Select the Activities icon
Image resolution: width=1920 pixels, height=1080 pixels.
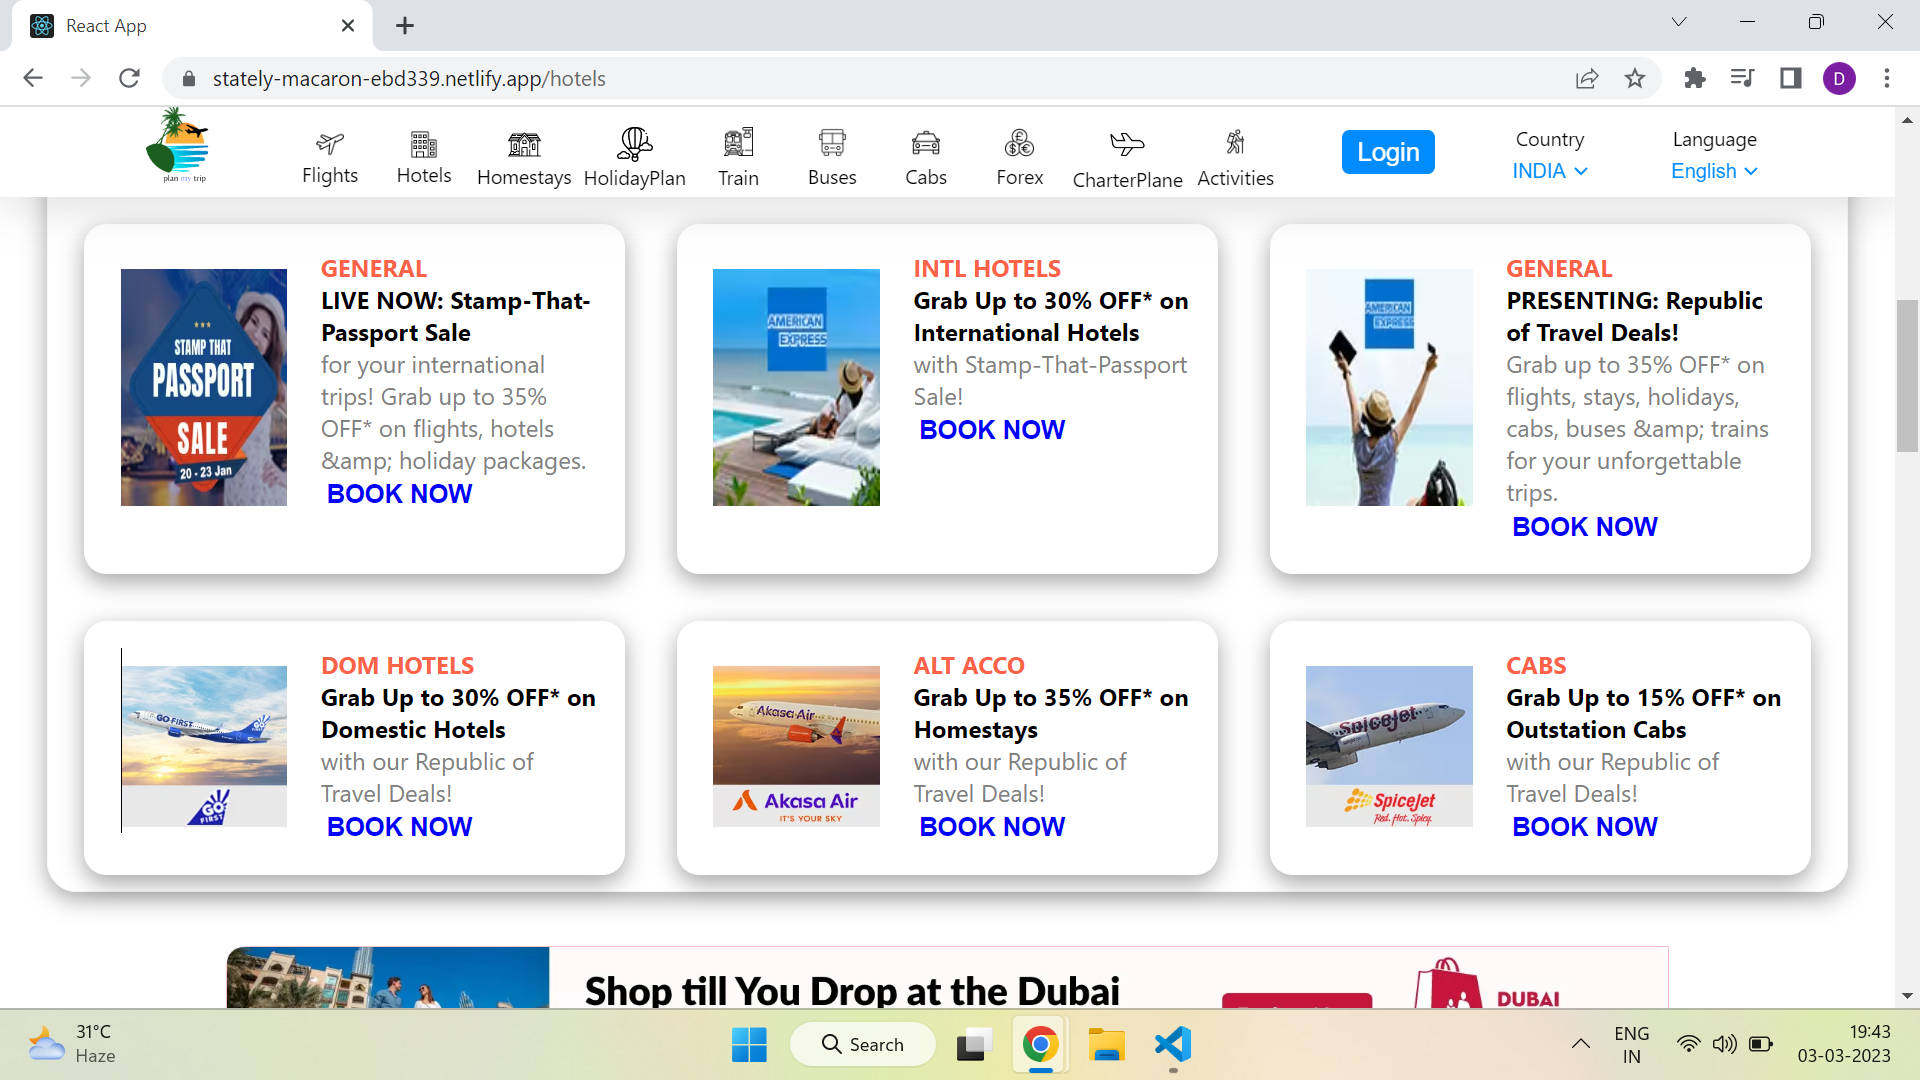pyautogui.click(x=1235, y=143)
